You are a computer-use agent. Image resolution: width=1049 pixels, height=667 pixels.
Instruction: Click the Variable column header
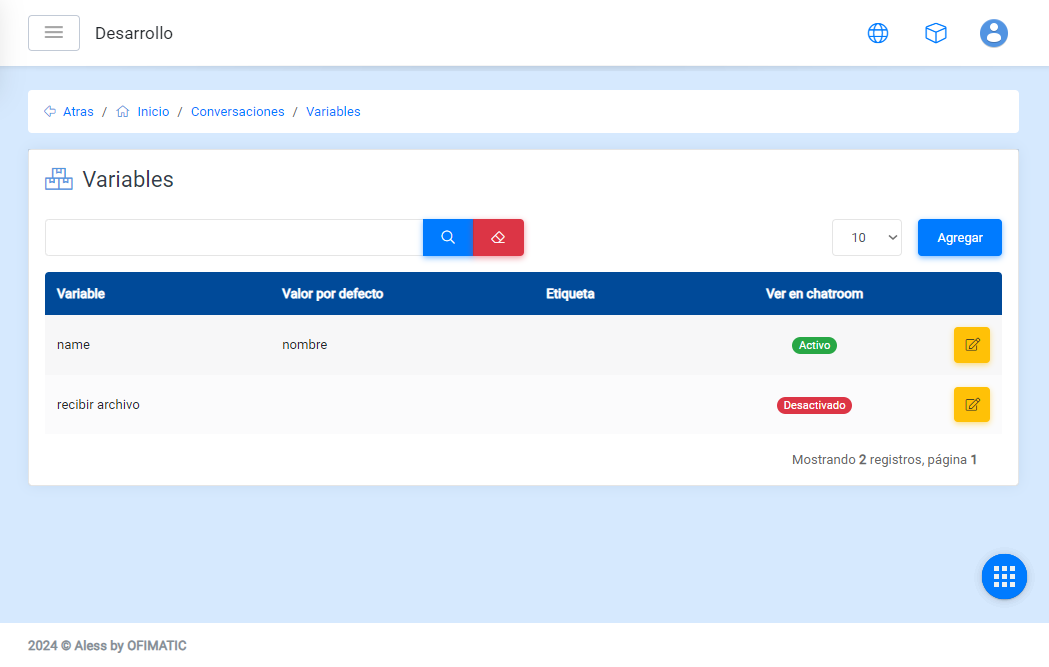81,294
